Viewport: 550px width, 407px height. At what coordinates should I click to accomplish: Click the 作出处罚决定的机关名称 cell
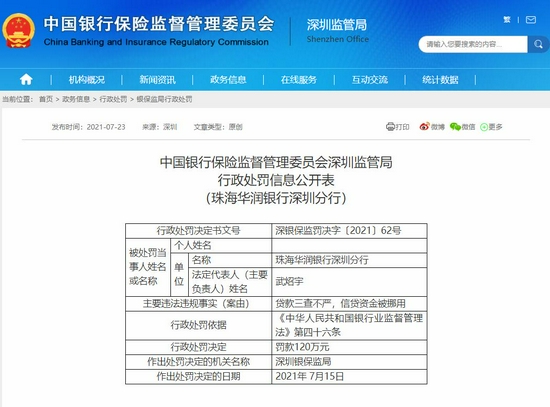(x=199, y=362)
